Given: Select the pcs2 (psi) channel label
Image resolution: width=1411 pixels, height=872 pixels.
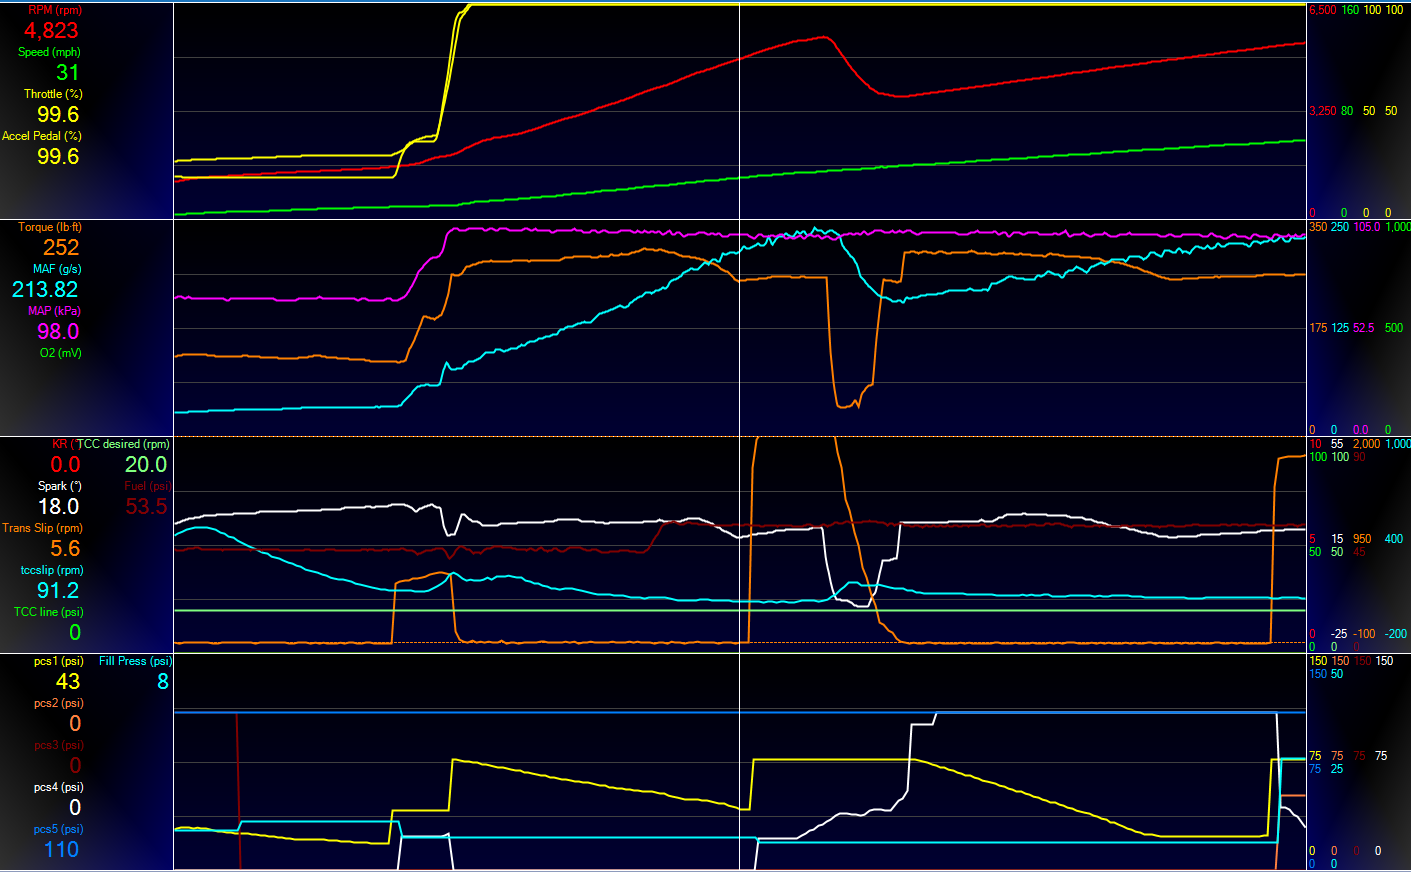Looking at the screenshot, I should pyautogui.click(x=58, y=703).
